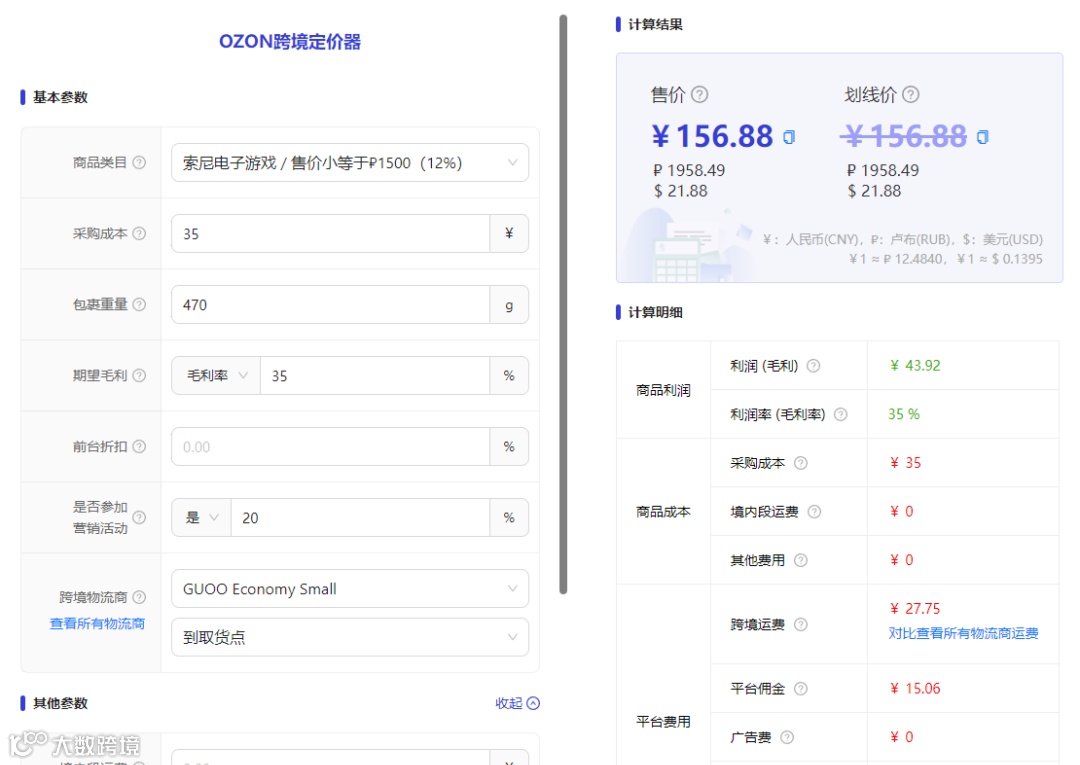Click help icon next to 是否参加营销活动
The width and height of the screenshot is (1080, 765).
(x=139, y=517)
